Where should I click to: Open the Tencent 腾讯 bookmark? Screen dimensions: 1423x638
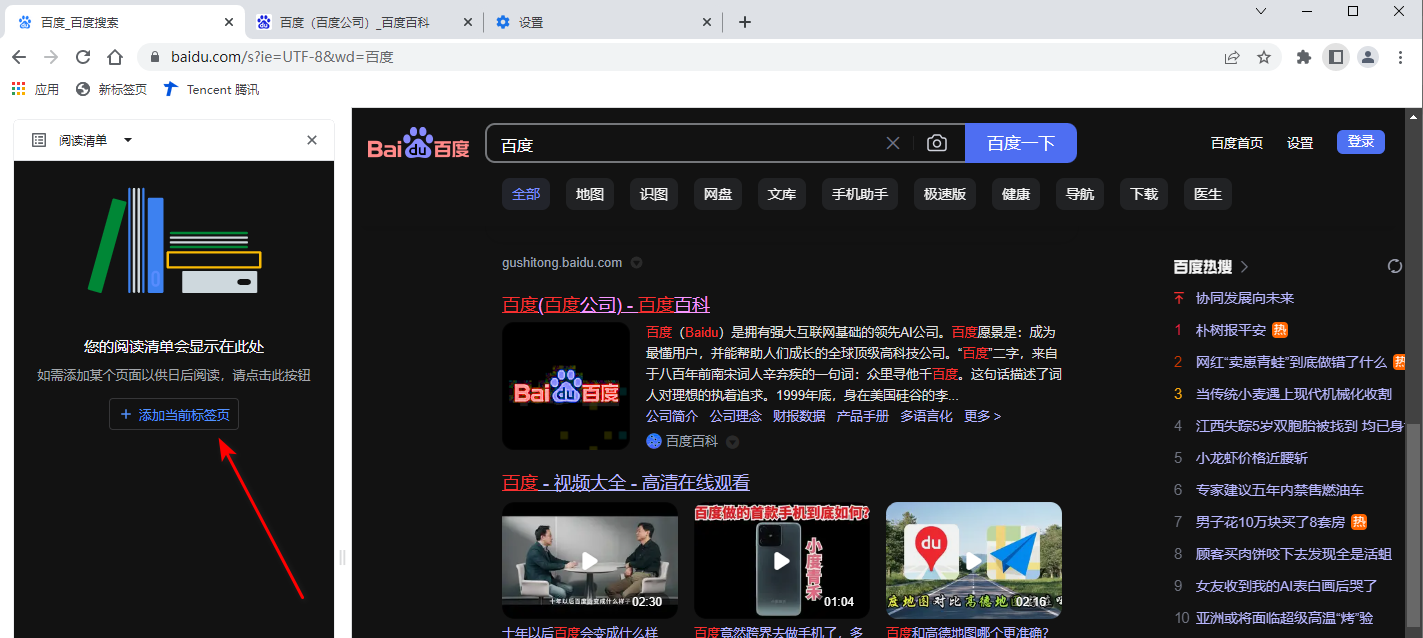211,89
